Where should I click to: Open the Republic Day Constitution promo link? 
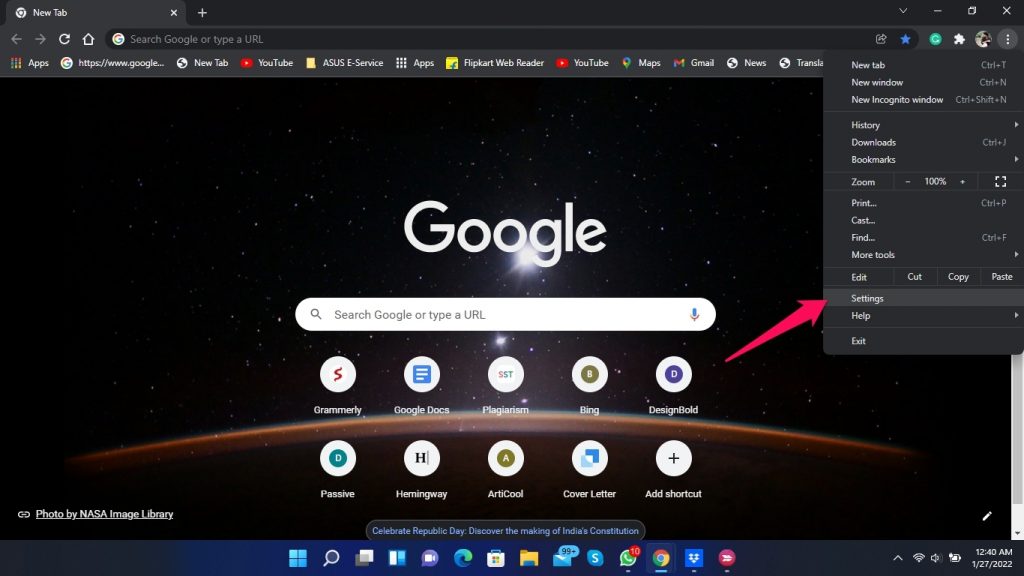click(x=505, y=530)
